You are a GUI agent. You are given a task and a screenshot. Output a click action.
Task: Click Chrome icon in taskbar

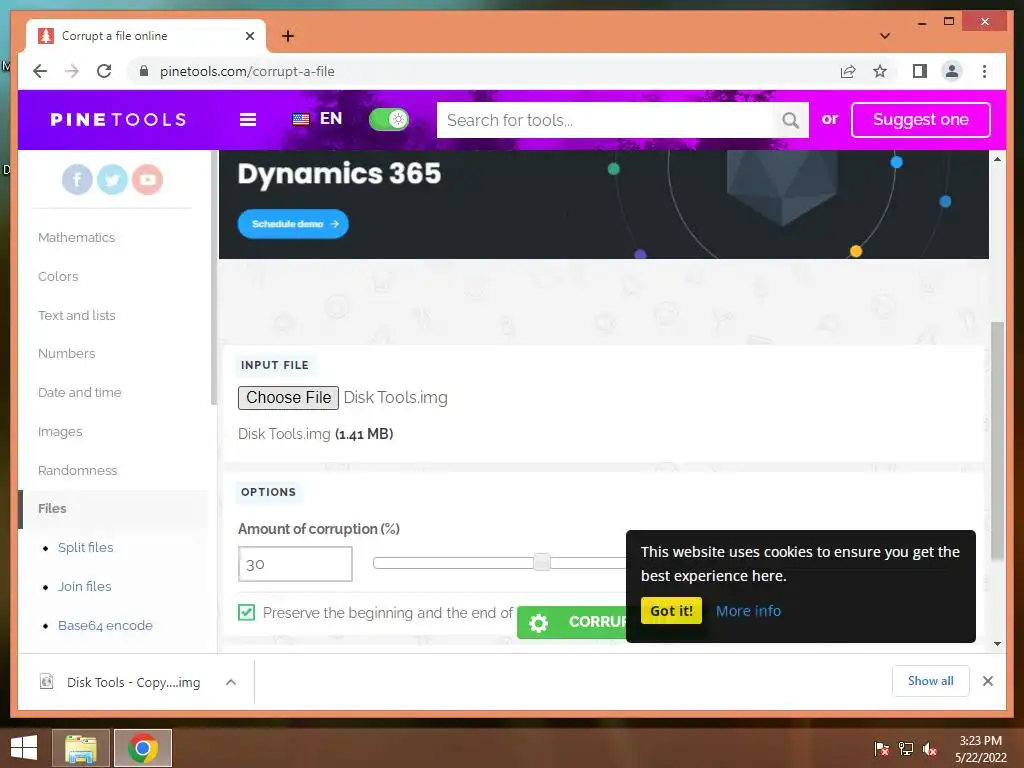[142, 748]
